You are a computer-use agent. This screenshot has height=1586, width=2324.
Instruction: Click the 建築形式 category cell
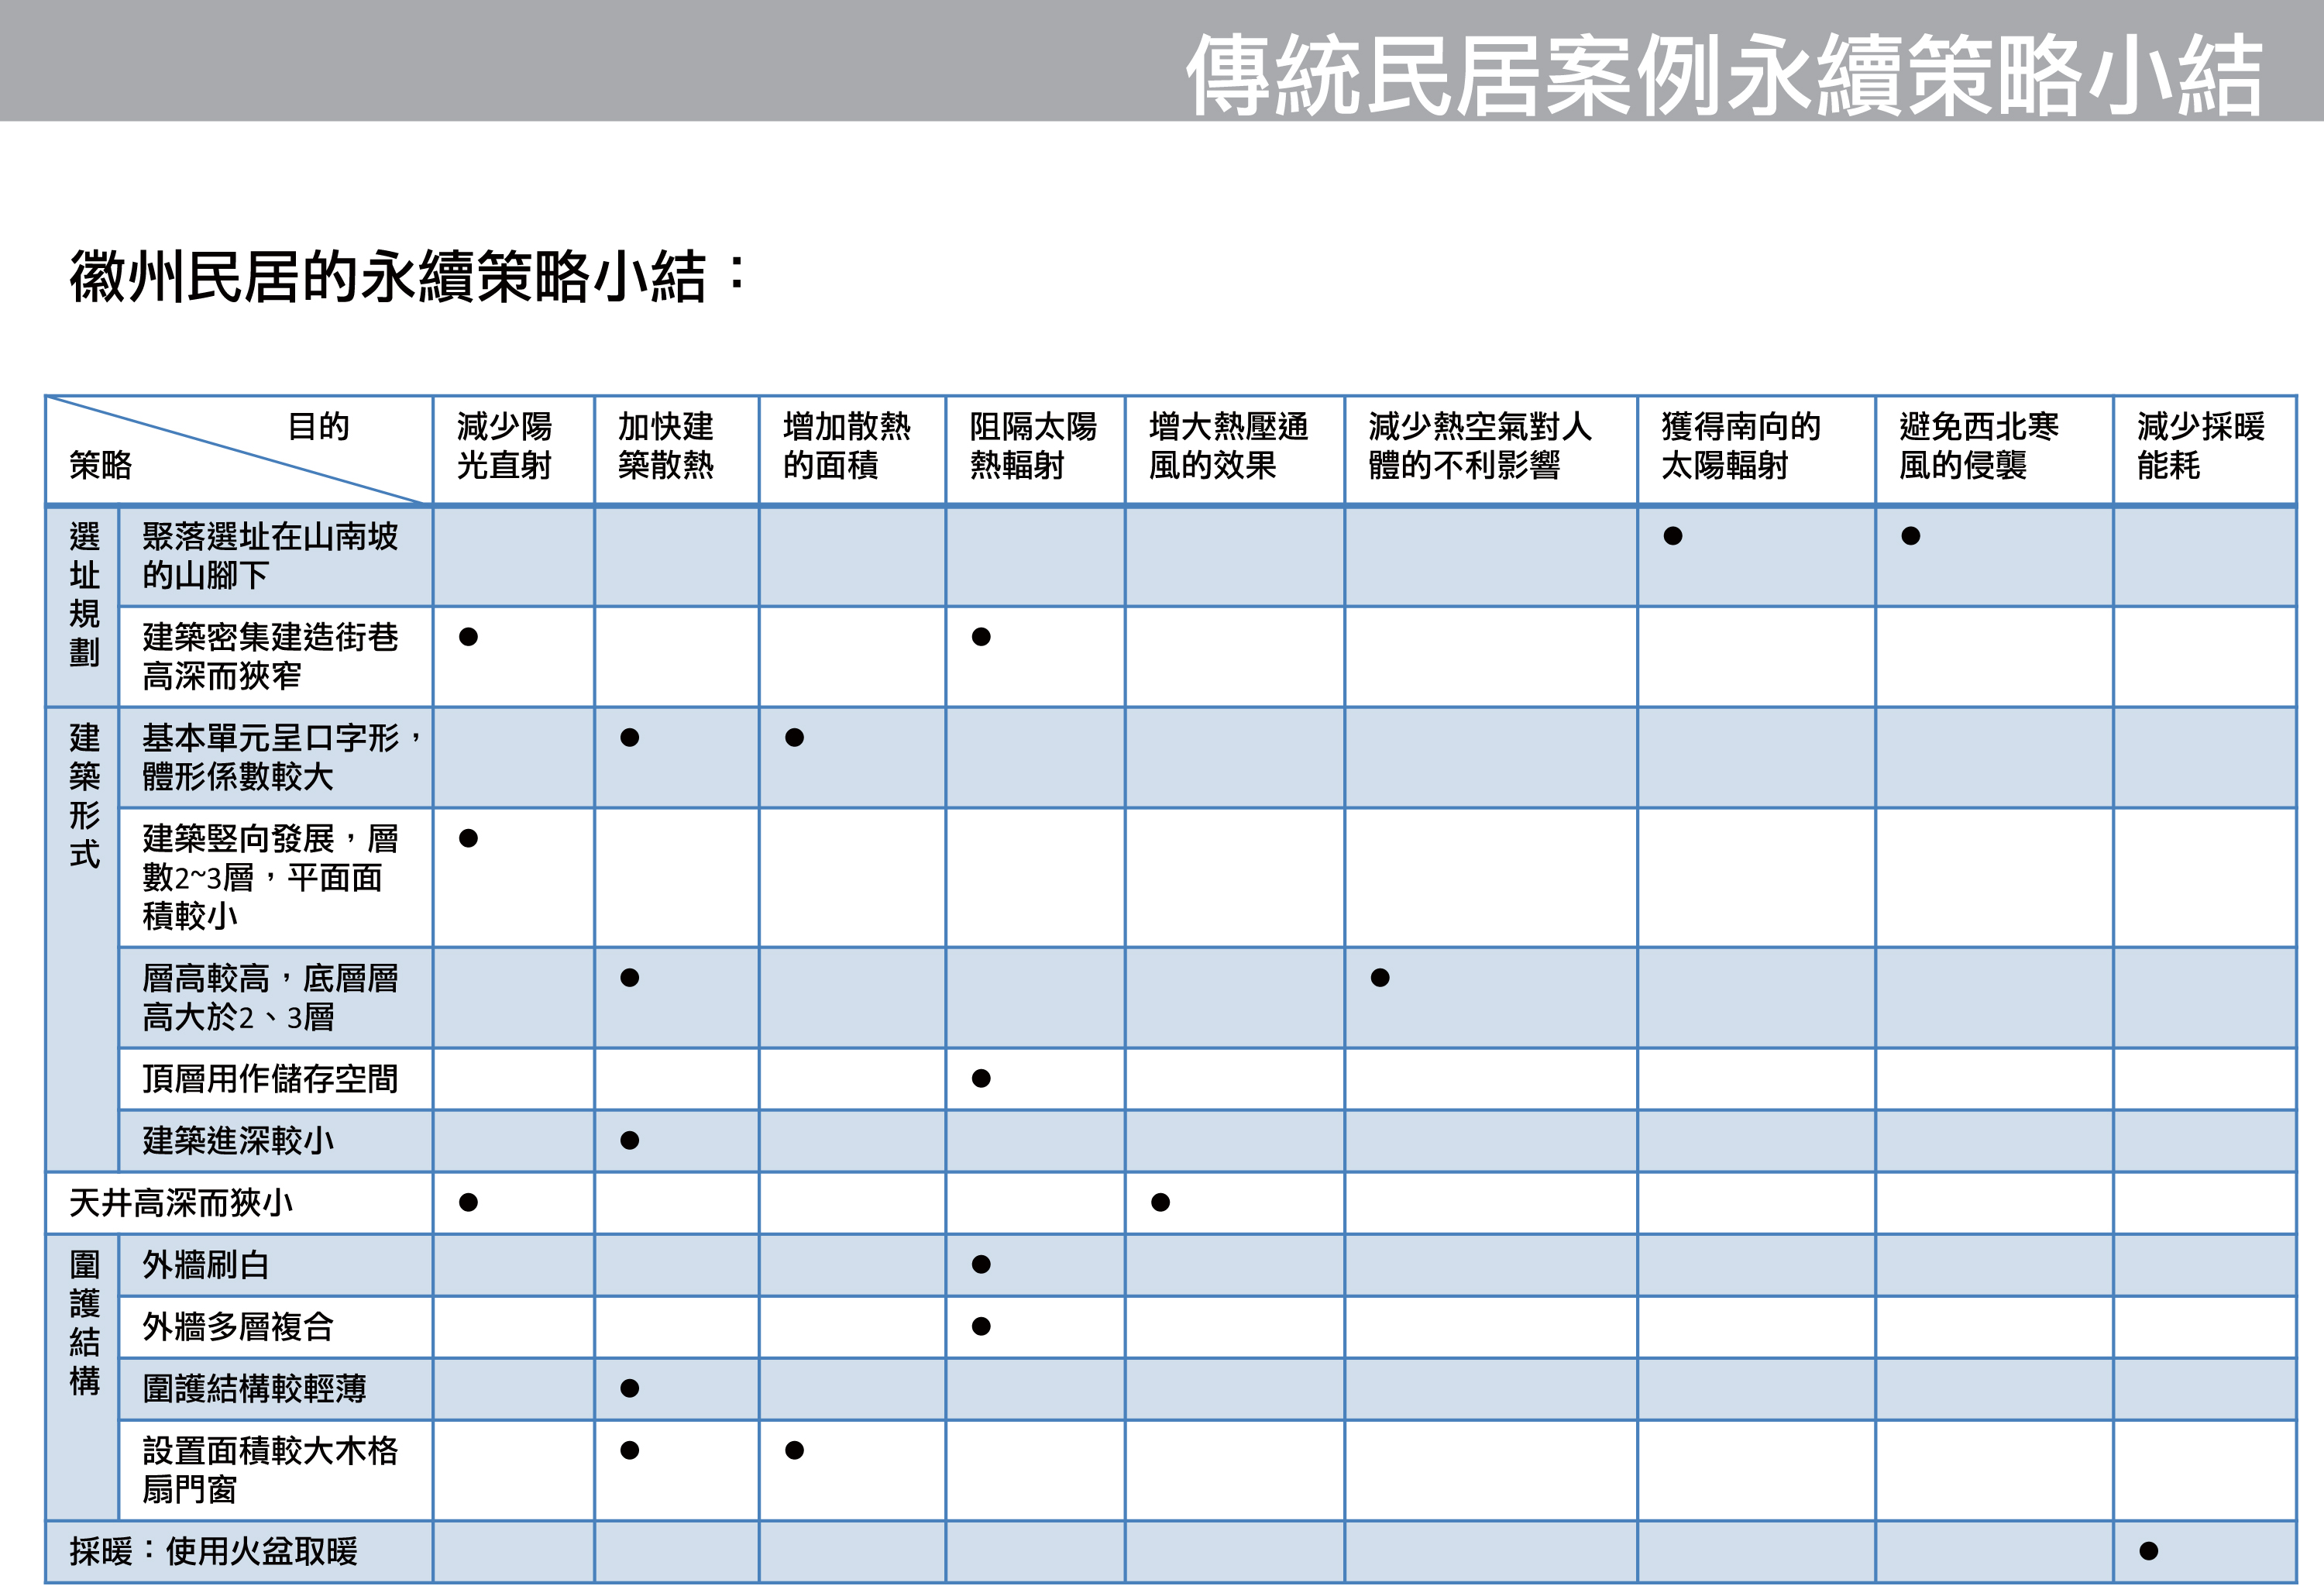(84, 796)
